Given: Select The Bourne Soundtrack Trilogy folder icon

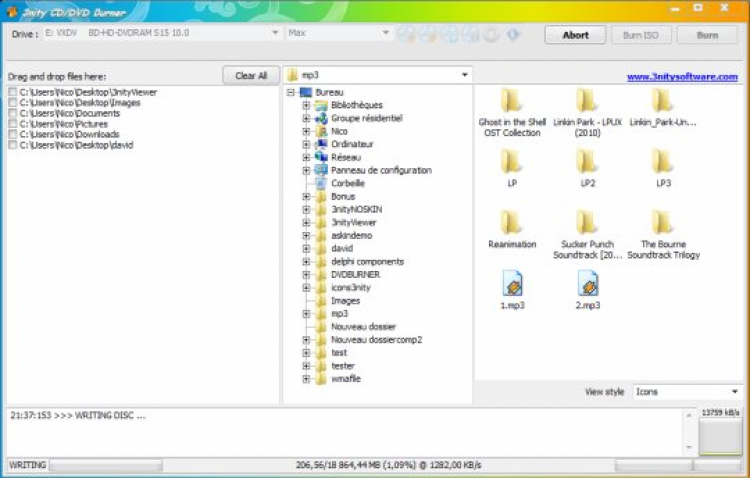Looking at the screenshot, I should pos(663,223).
